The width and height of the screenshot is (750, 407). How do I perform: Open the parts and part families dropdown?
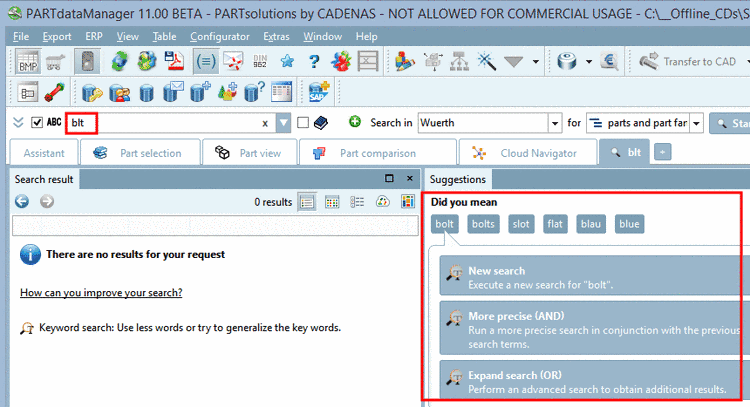[x=697, y=123]
